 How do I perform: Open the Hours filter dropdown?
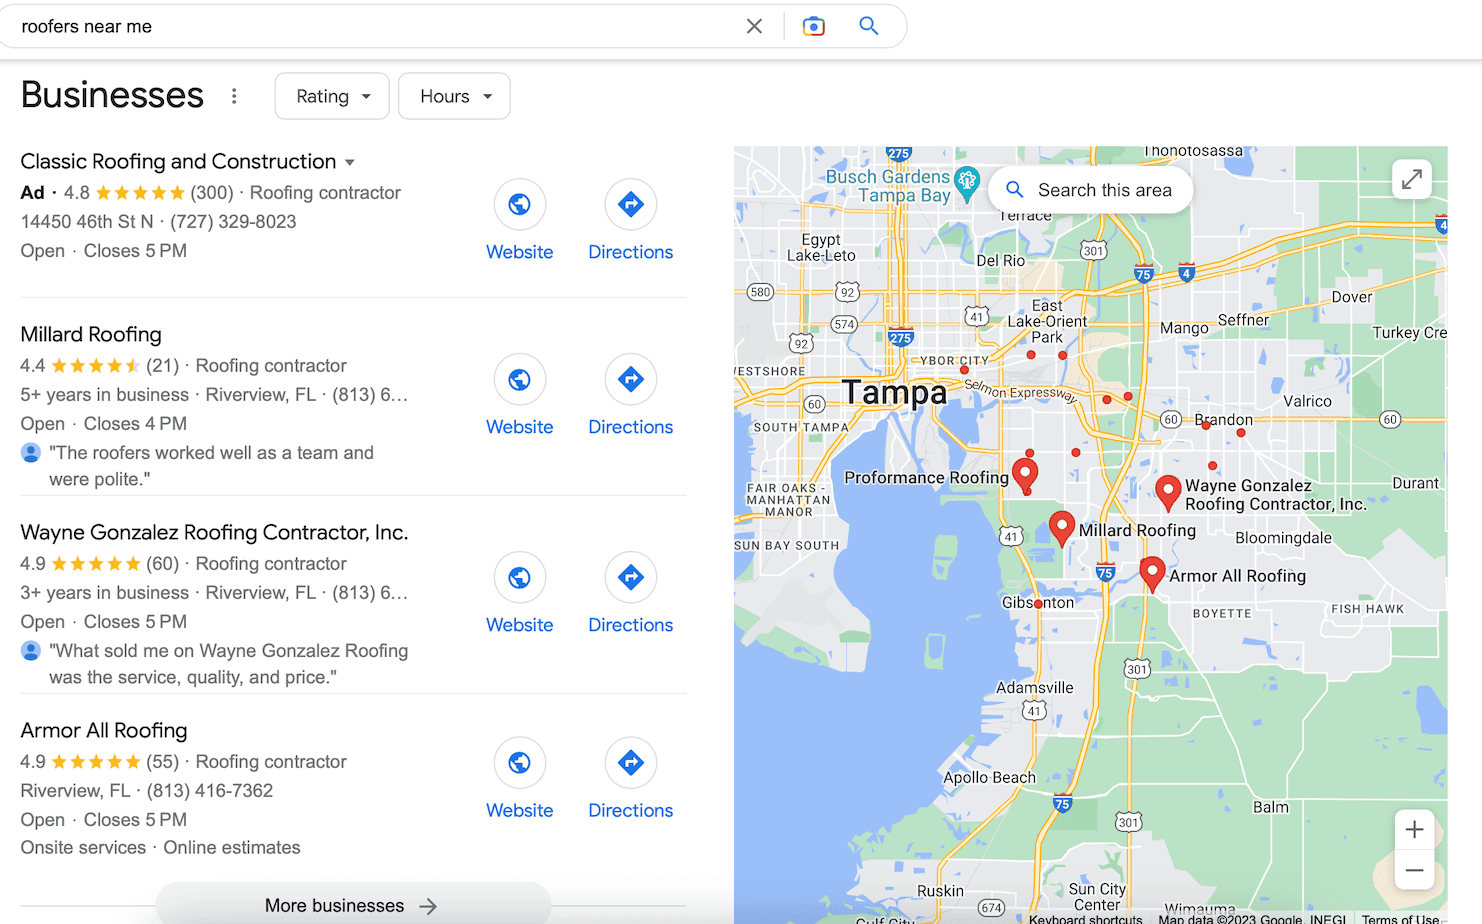pyautogui.click(x=454, y=96)
